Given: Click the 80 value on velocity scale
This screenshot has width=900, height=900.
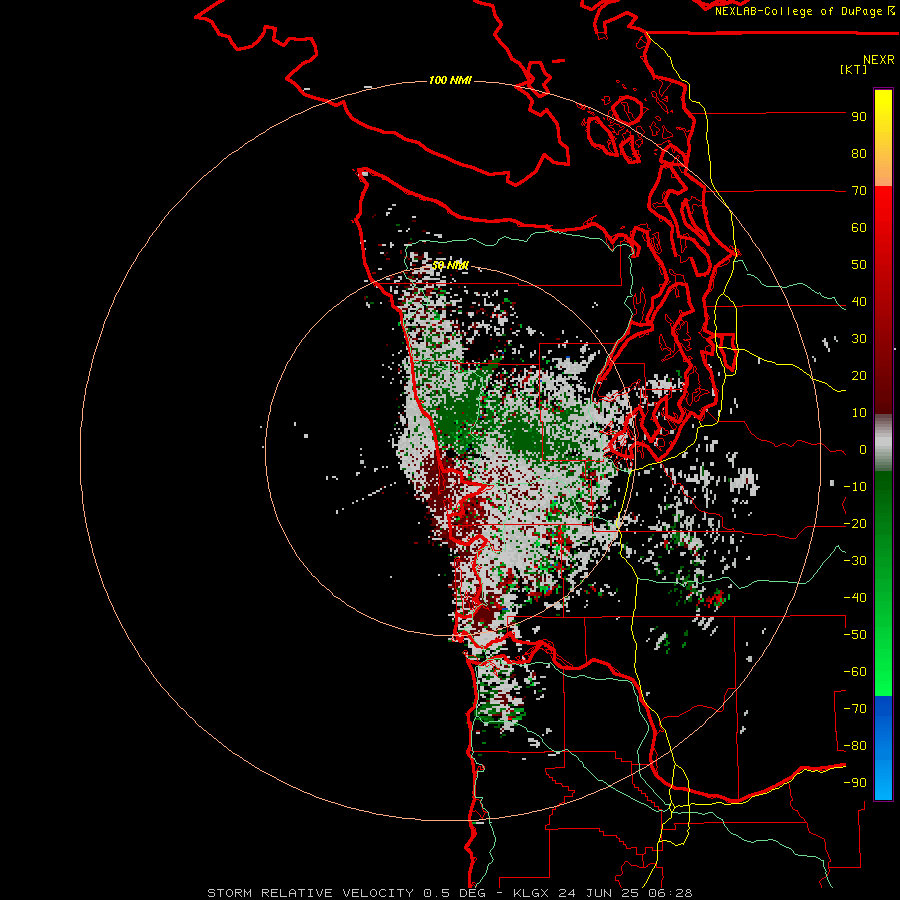Looking at the screenshot, I should pos(859,154).
